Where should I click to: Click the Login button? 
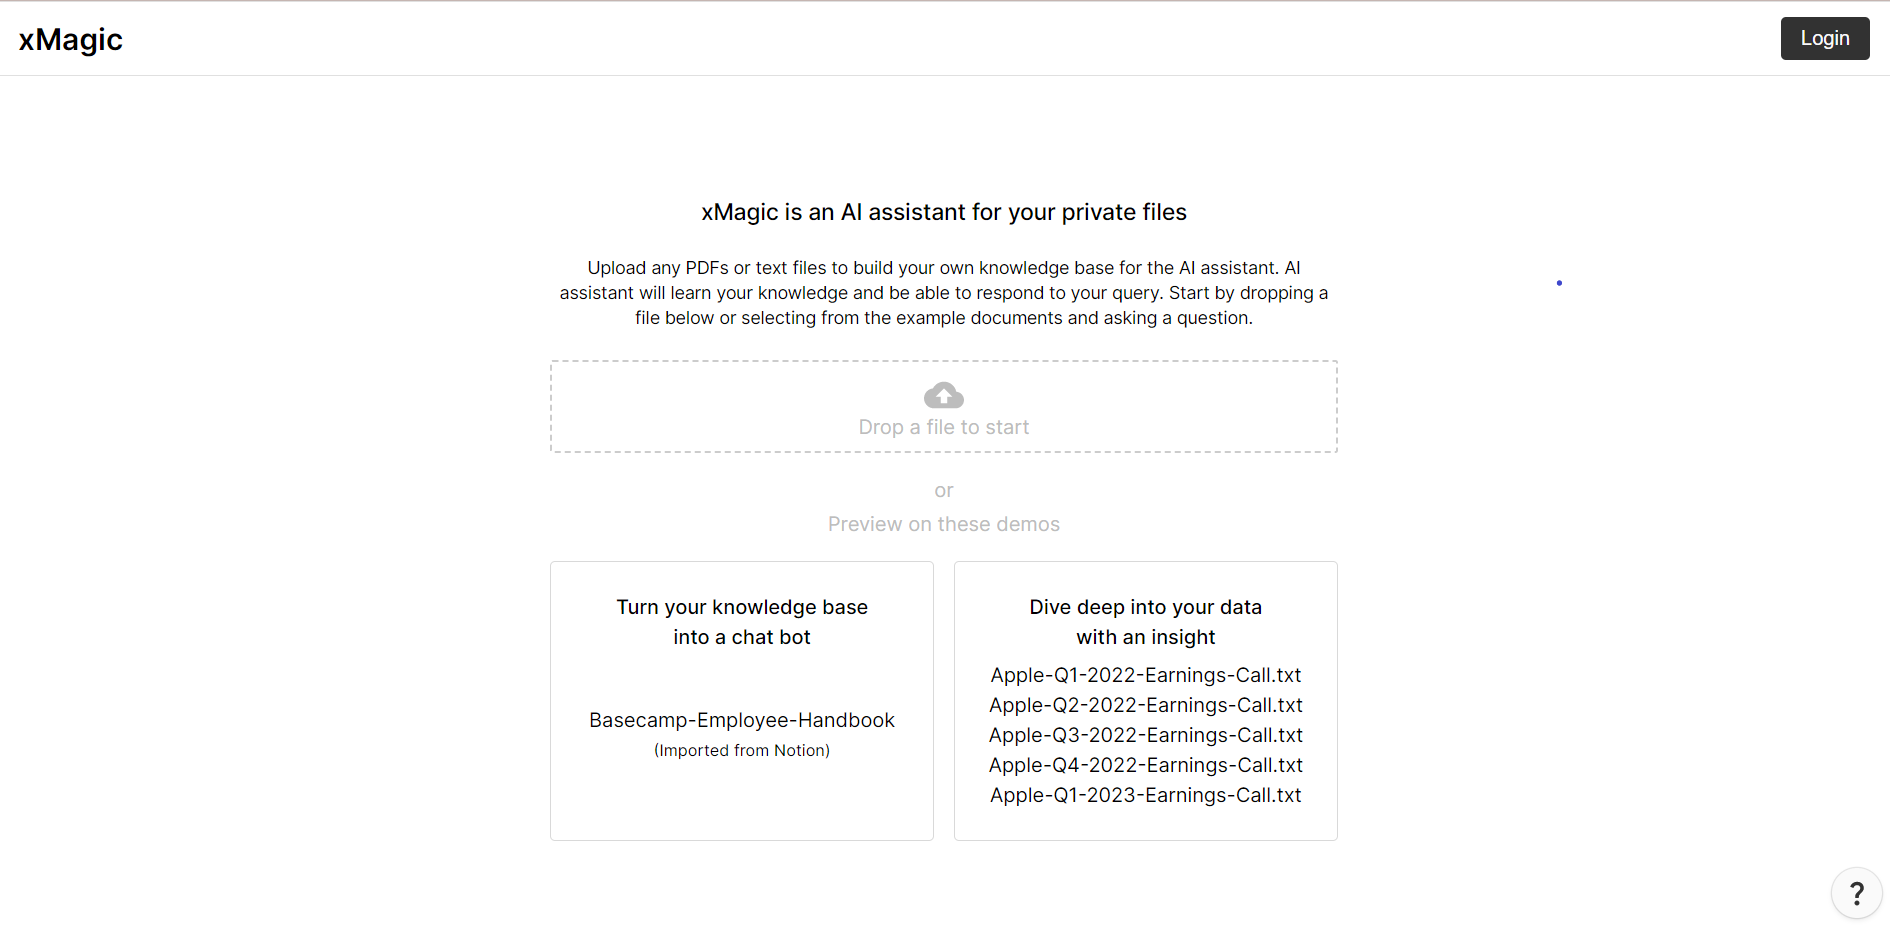pos(1824,38)
